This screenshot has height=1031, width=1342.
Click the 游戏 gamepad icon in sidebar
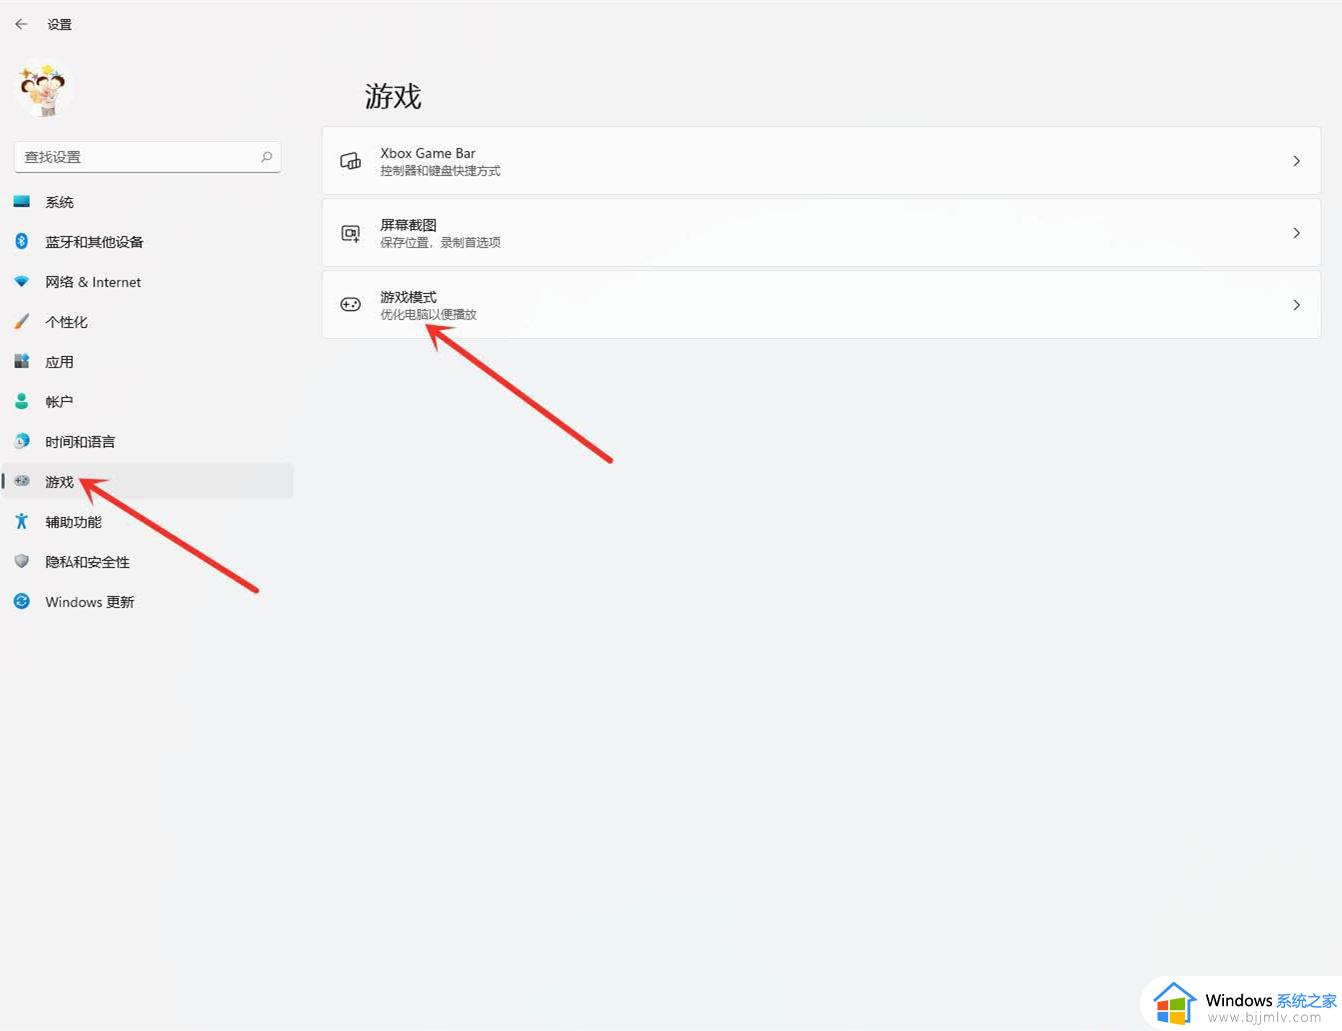22,482
